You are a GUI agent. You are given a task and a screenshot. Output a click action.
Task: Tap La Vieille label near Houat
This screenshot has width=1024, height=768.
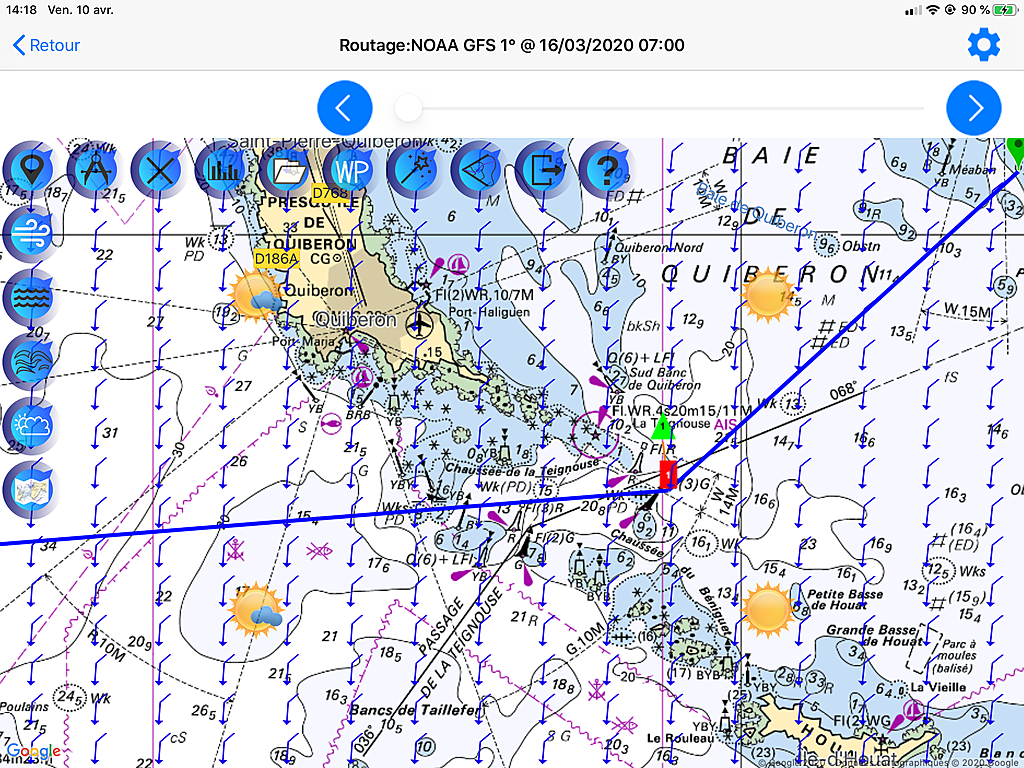tap(937, 687)
